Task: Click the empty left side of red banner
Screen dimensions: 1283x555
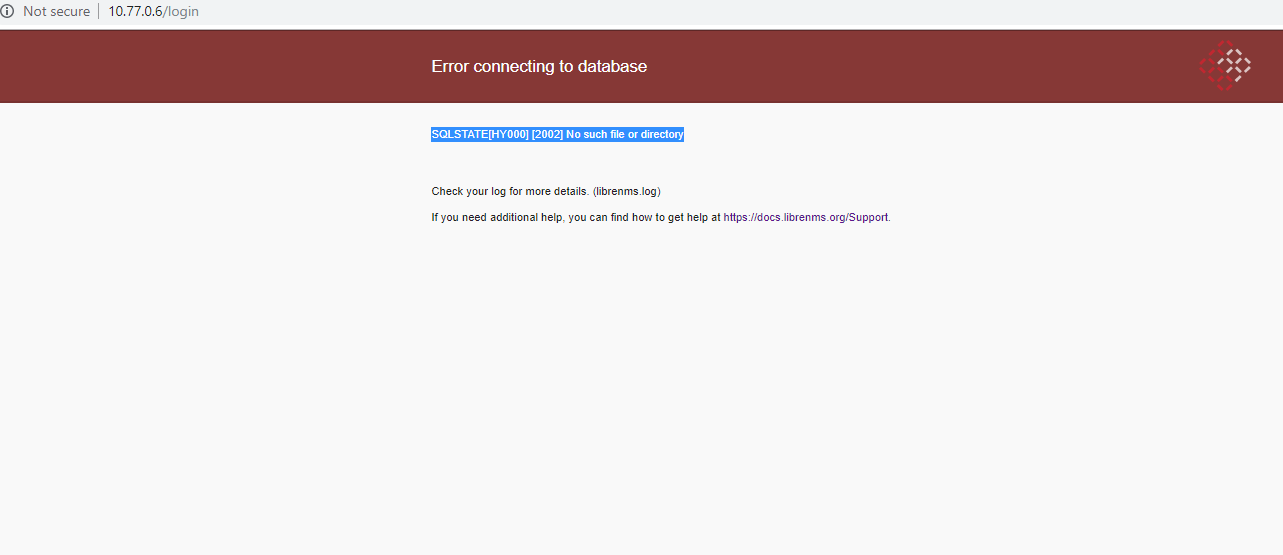Action: pyautogui.click(x=200, y=66)
